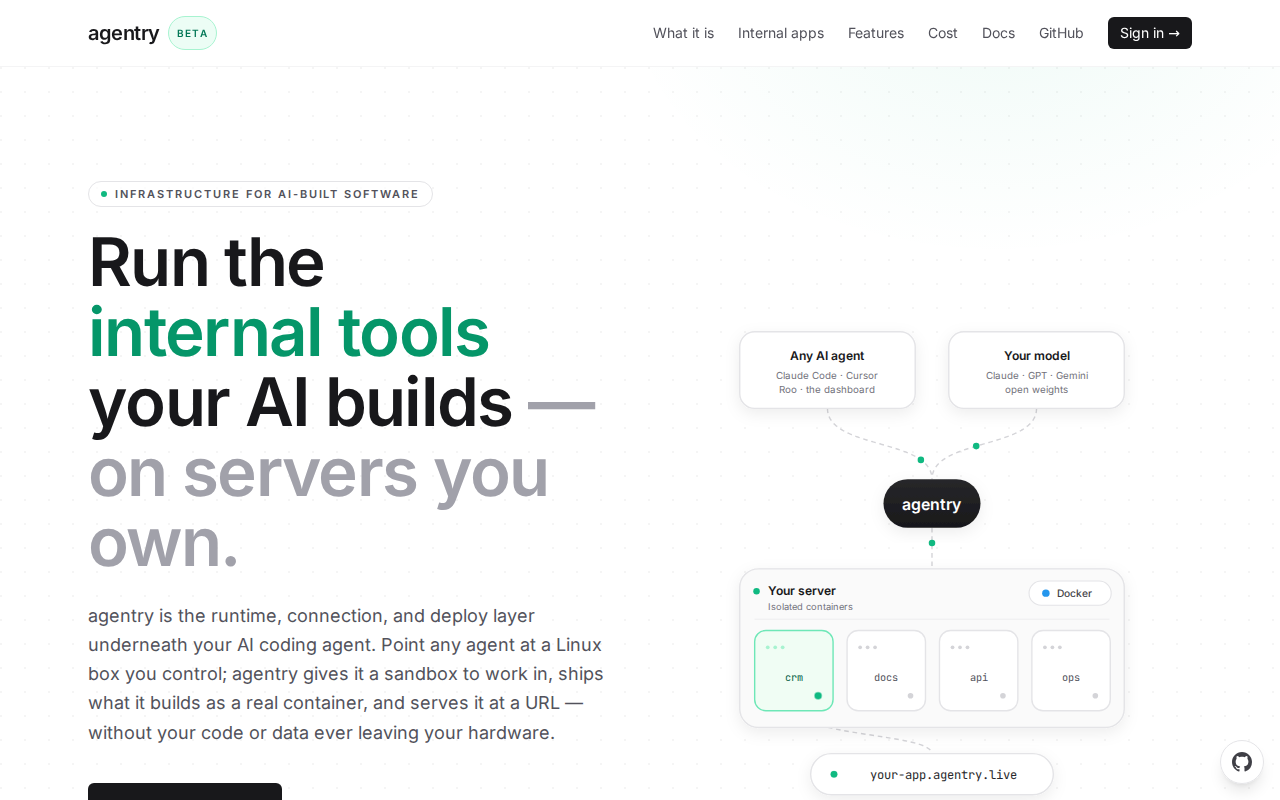Viewport: 1280px width, 800px height.
Task: Open the GitHub floating icon button
Action: (1241, 762)
